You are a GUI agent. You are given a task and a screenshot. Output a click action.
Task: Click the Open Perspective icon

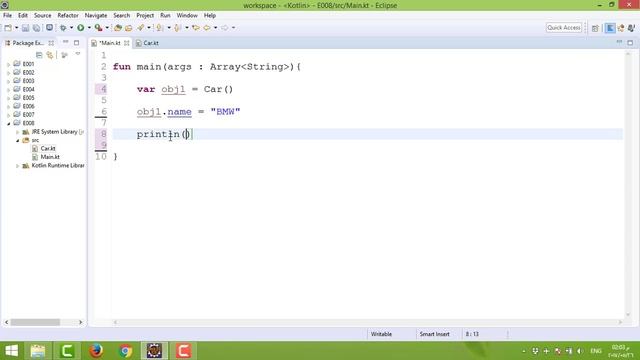click(x=595, y=28)
